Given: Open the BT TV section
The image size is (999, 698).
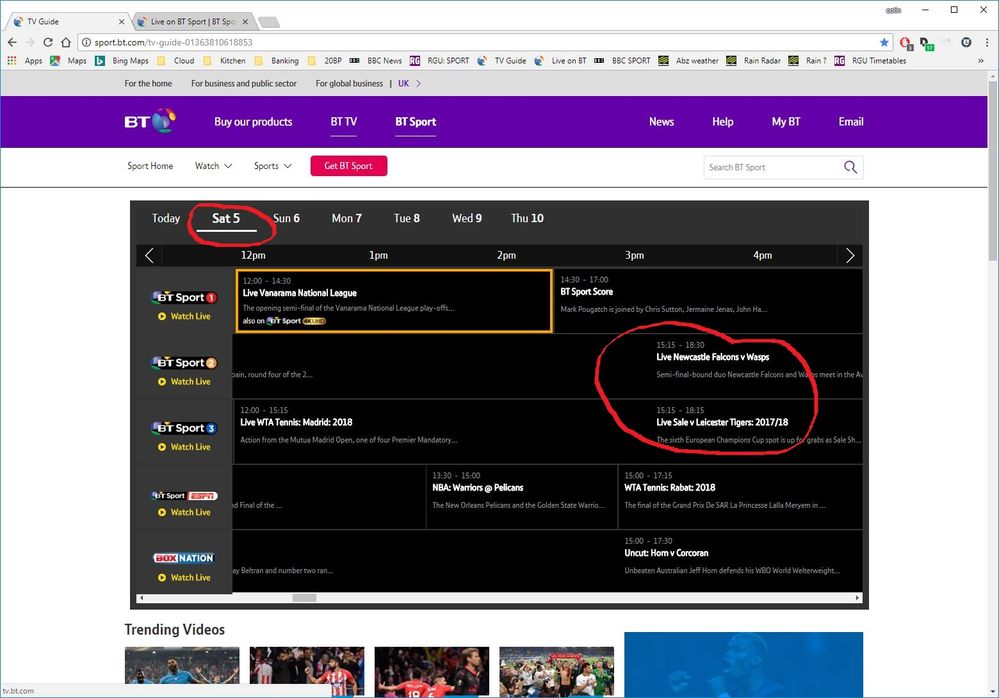Looking at the screenshot, I should click(343, 122).
